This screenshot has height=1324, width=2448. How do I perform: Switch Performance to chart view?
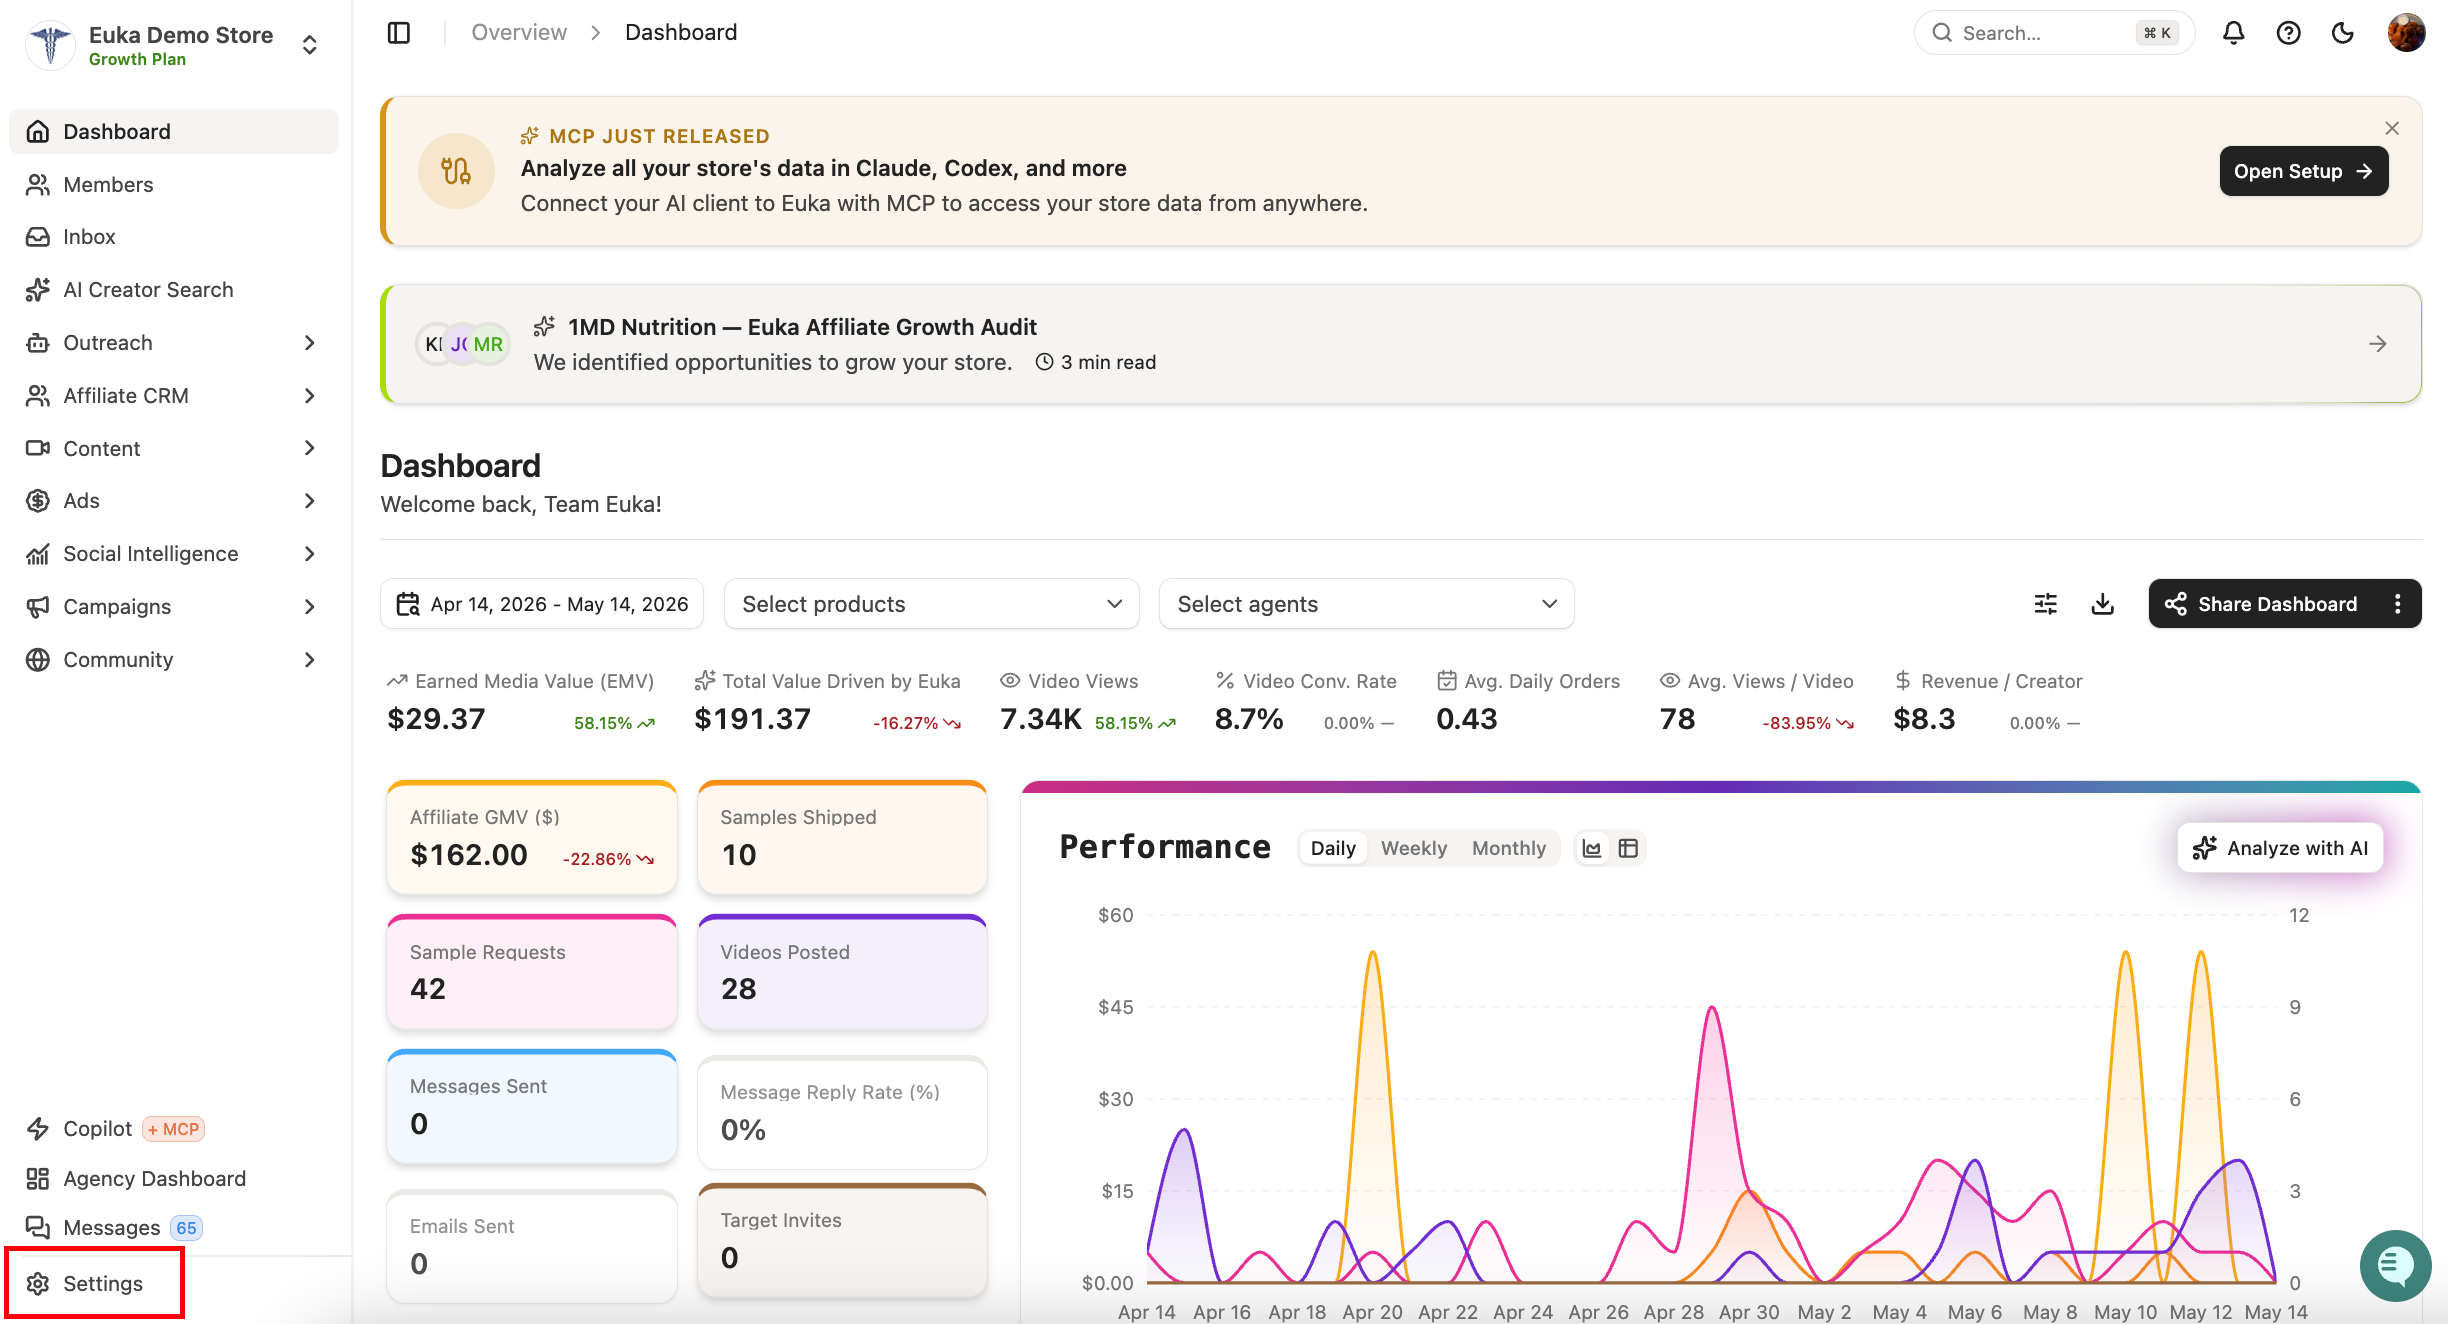pos(1592,848)
